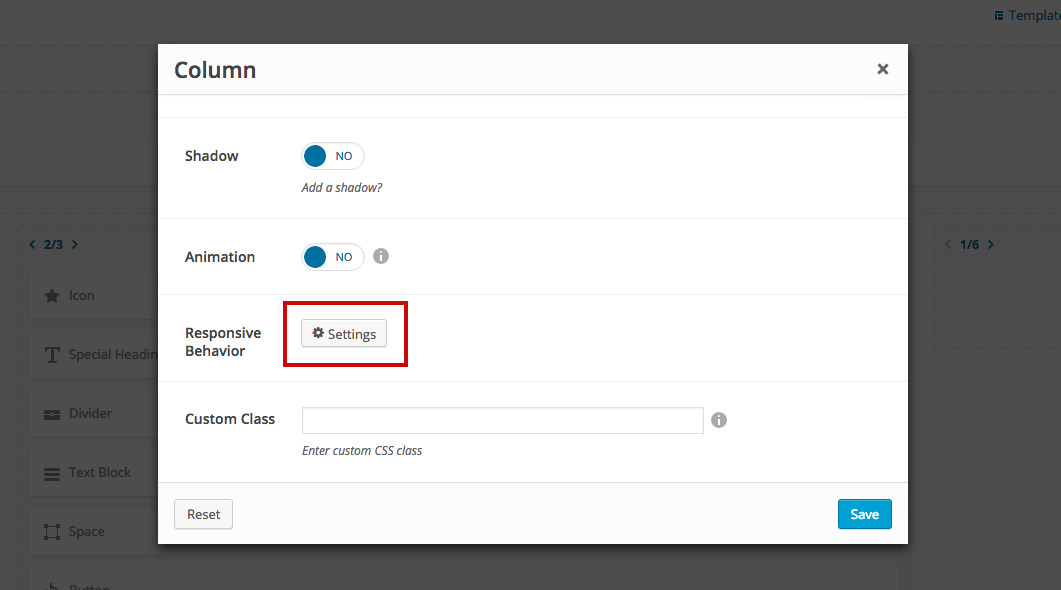Increase the 1/6 column width

pos(991,244)
